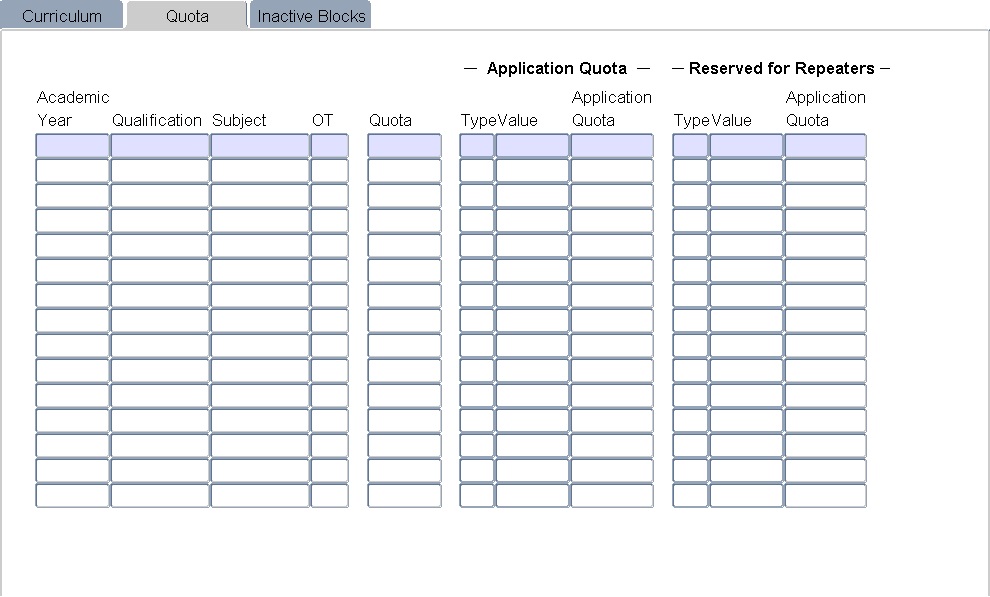
Task: Click first row Academic Year field
Action: 72,146
